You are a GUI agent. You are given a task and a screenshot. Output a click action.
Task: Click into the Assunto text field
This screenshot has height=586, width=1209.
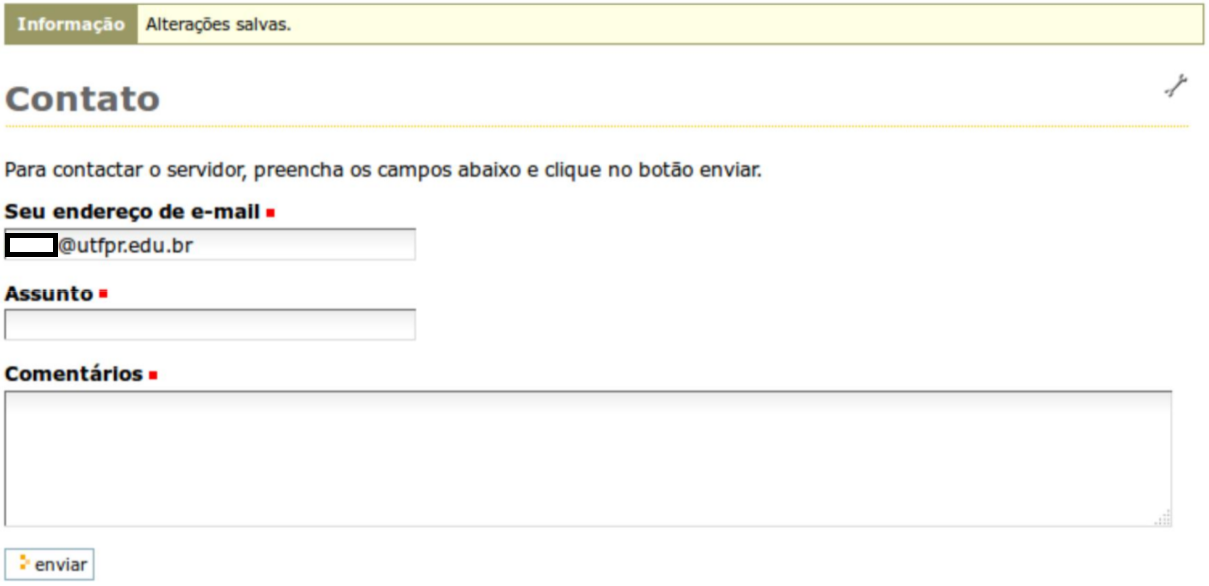(210, 325)
